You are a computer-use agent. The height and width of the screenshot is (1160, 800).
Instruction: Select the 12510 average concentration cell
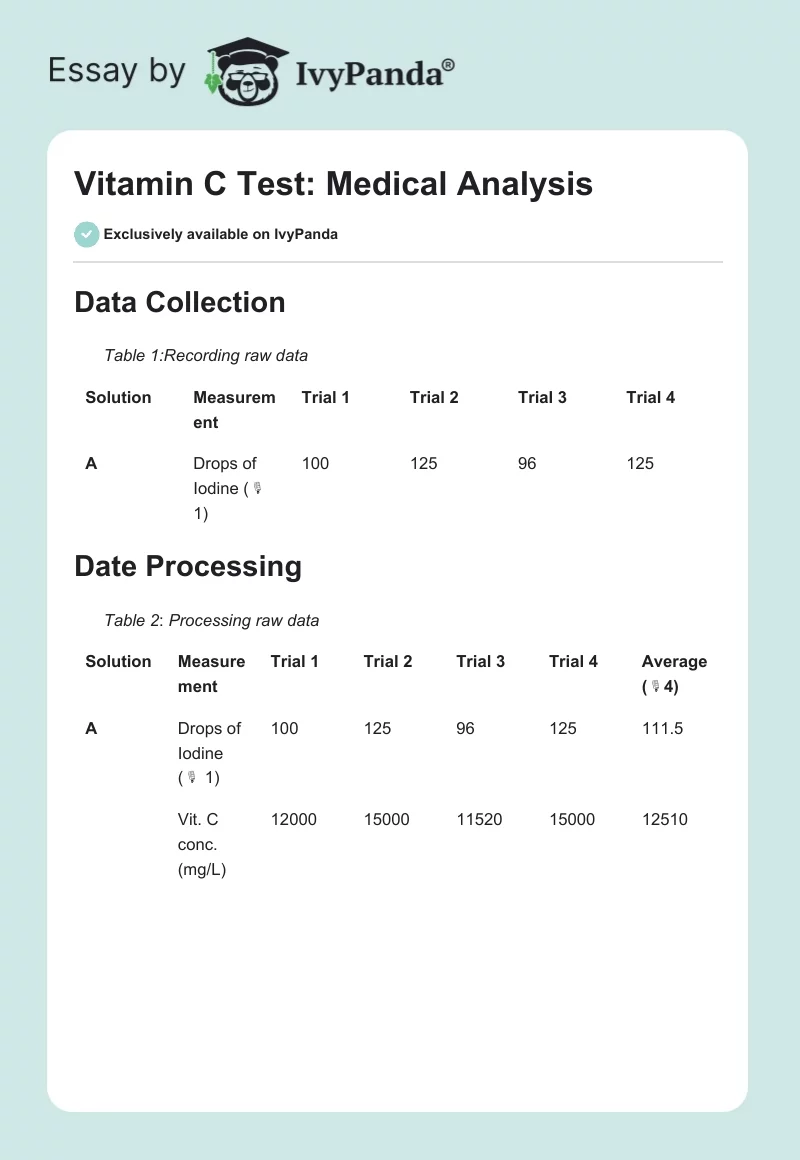click(x=664, y=819)
